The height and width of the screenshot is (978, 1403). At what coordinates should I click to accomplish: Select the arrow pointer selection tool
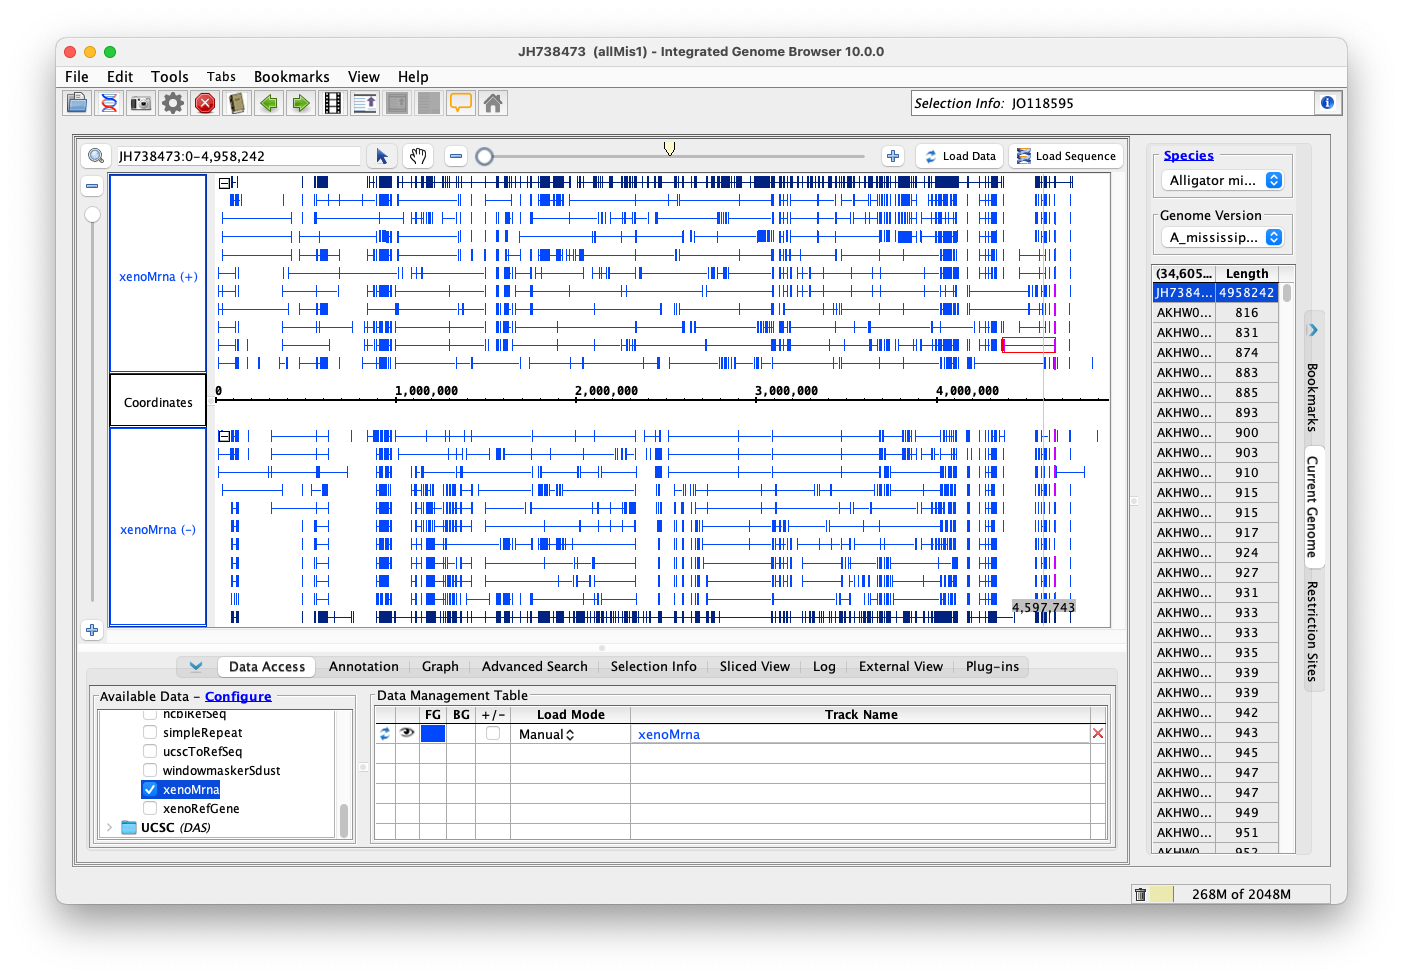tap(381, 156)
